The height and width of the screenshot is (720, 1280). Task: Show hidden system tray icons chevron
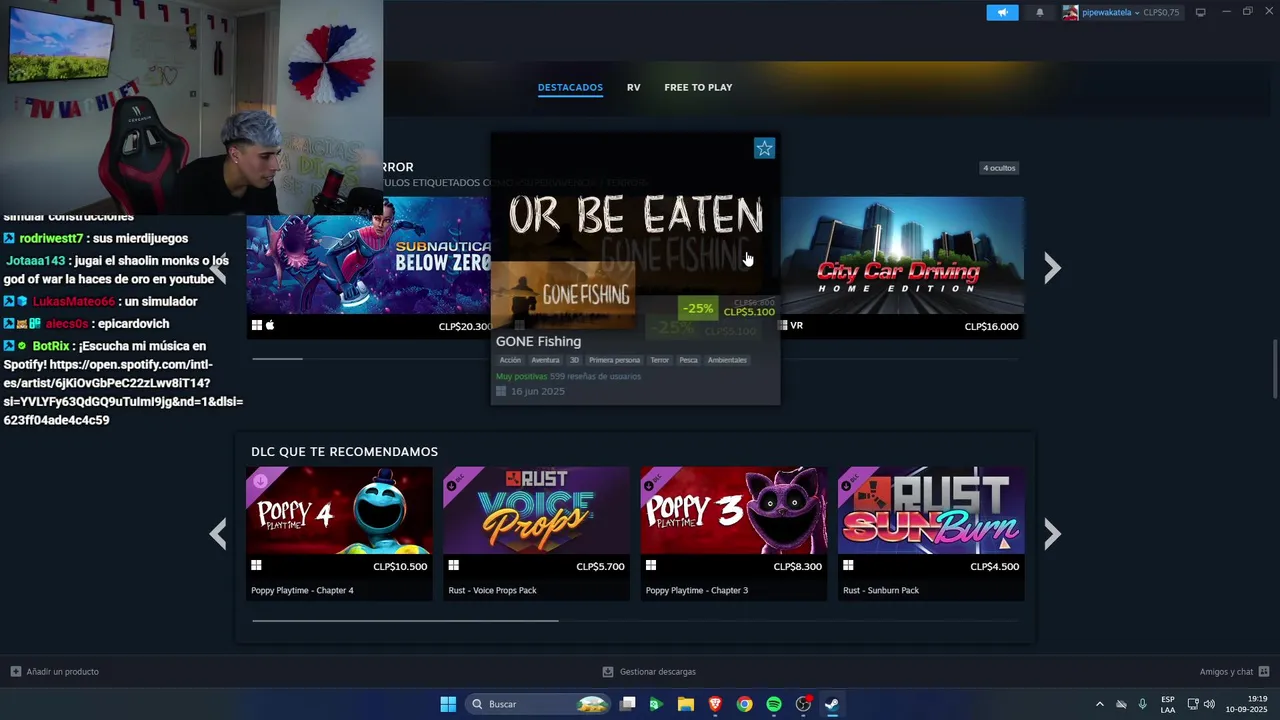click(x=1100, y=704)
